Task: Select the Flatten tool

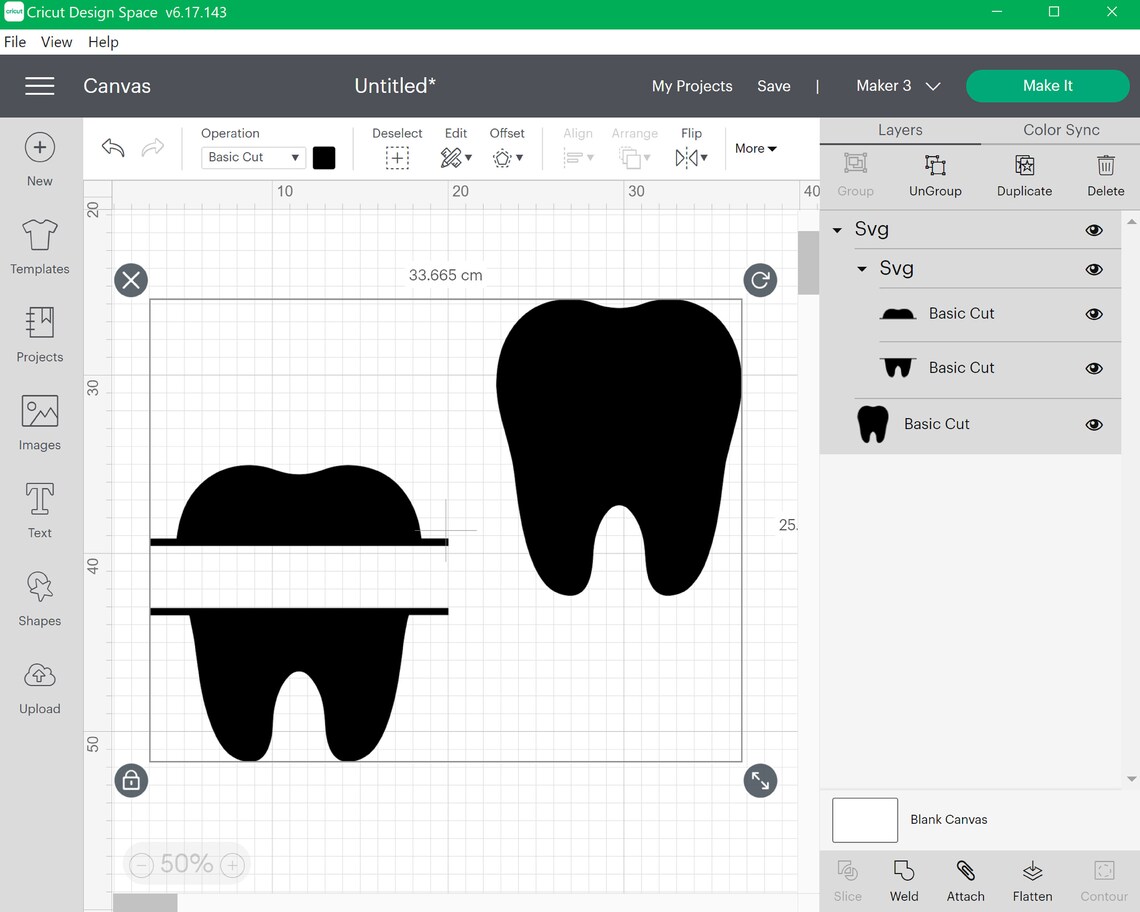Action: (x=1032, y=880)
